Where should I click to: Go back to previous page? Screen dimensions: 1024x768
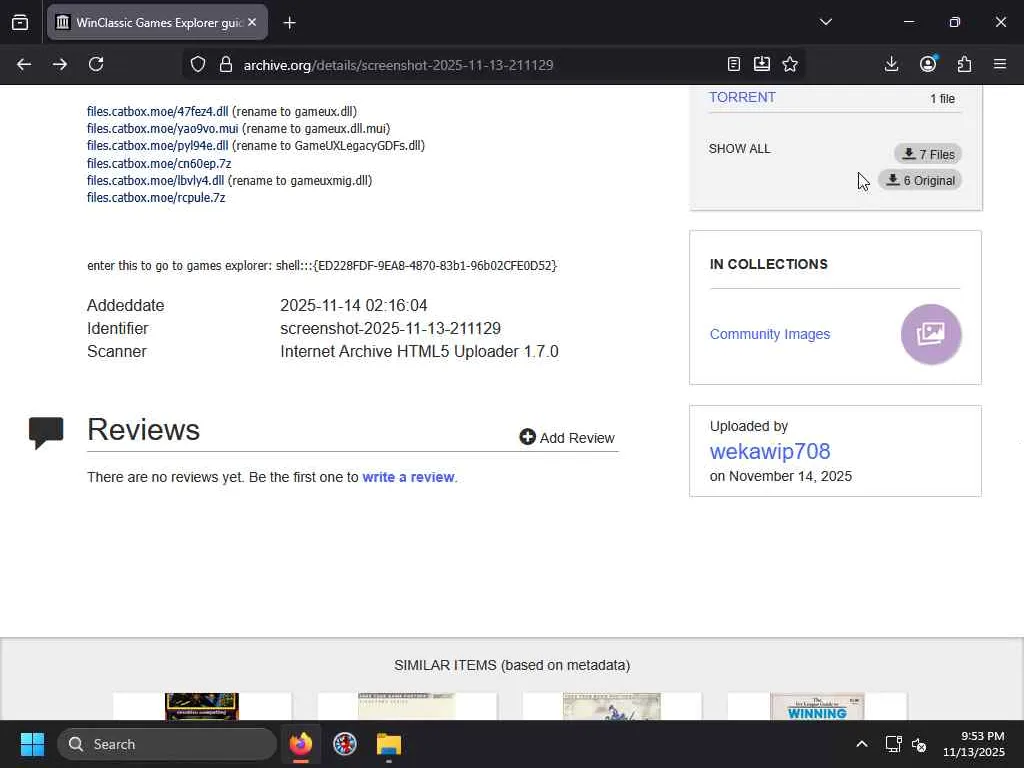[24, 64]
